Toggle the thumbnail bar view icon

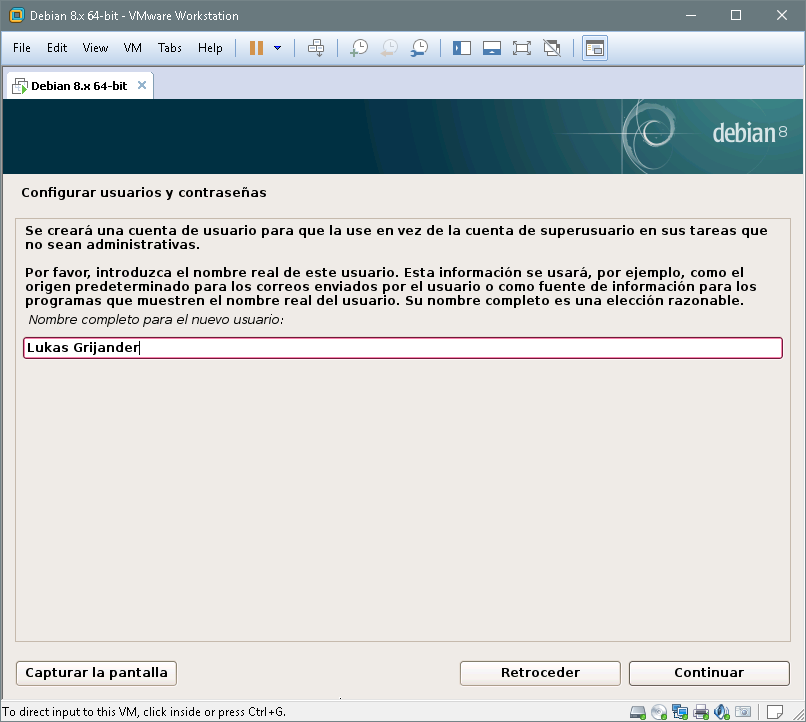point(491,48)
